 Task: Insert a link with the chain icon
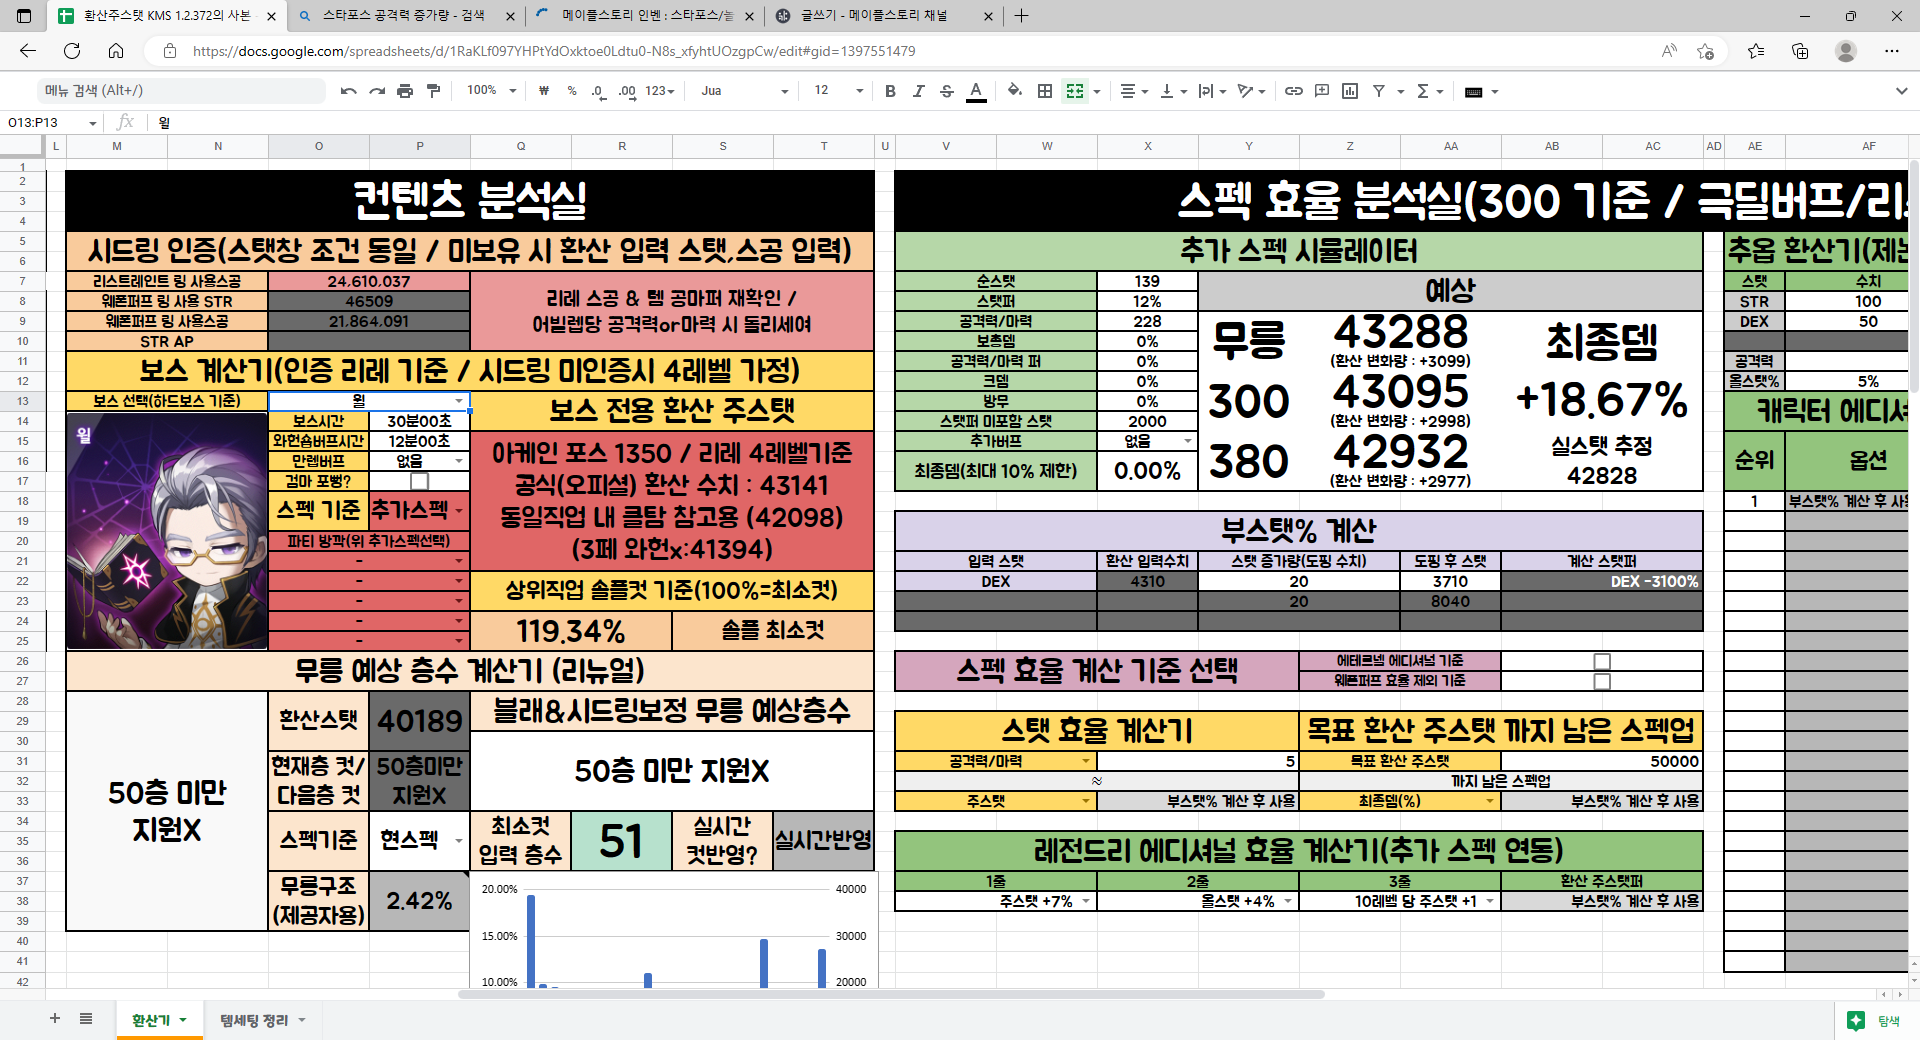tap(1294, 91)
